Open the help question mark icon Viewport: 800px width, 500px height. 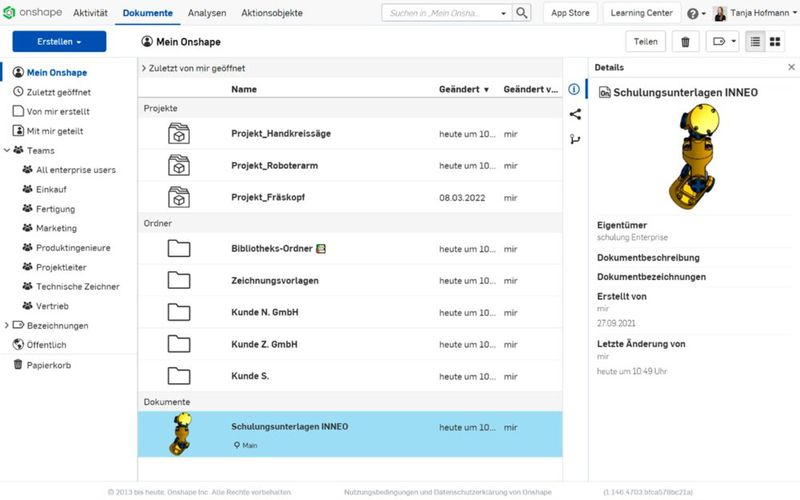[x=693, y=14]
